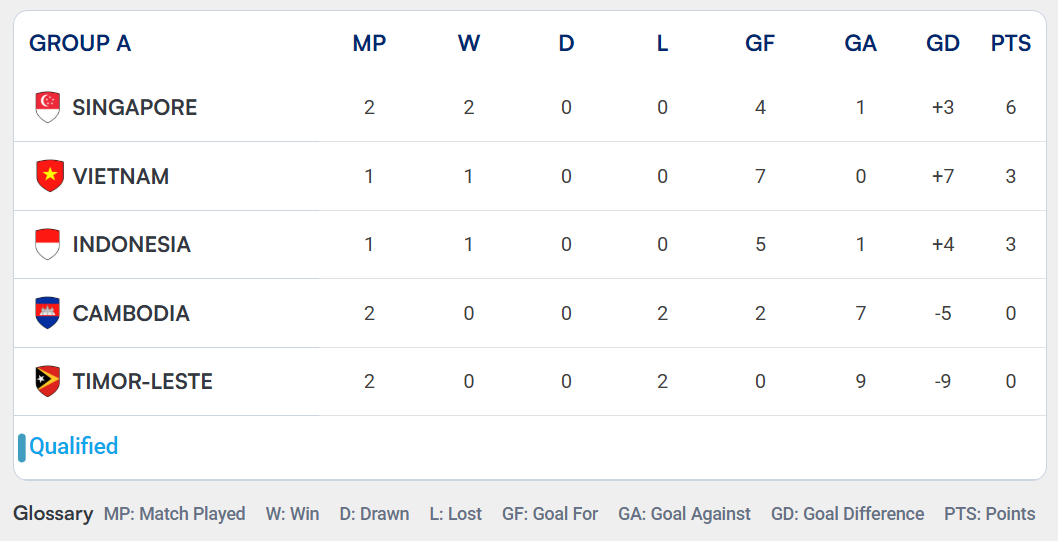Click the Glossary label below the table

coord(53,514)
